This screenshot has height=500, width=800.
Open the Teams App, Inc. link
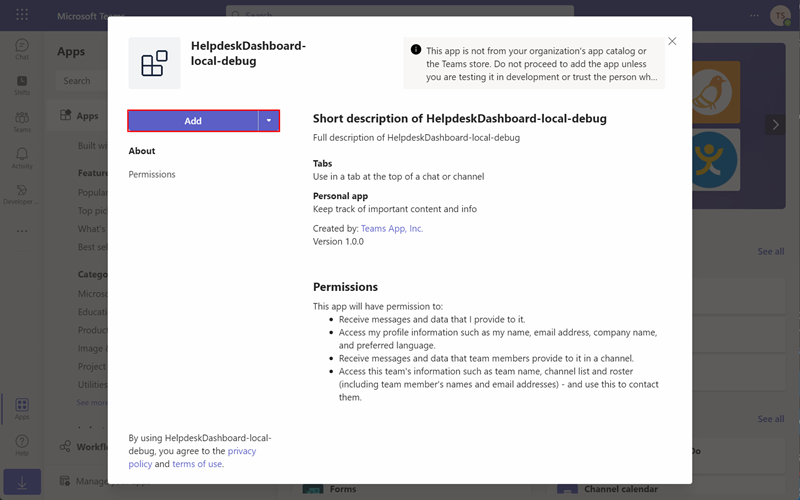click(392, 229)
